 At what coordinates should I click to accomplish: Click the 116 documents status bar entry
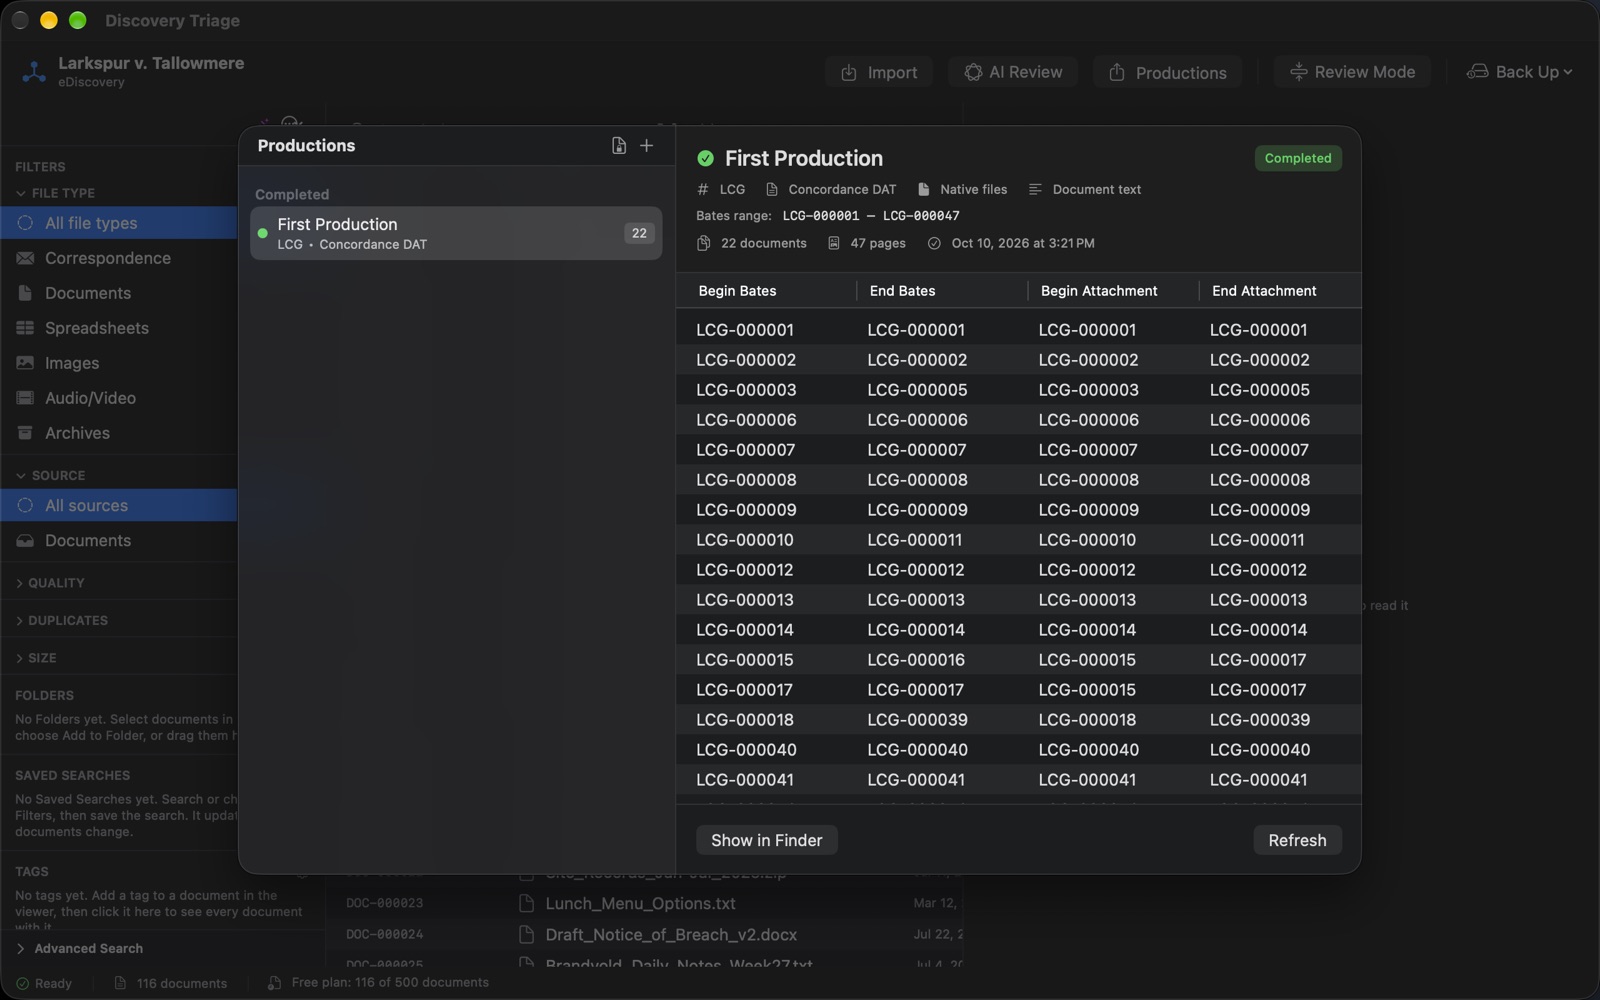point(170,983)
